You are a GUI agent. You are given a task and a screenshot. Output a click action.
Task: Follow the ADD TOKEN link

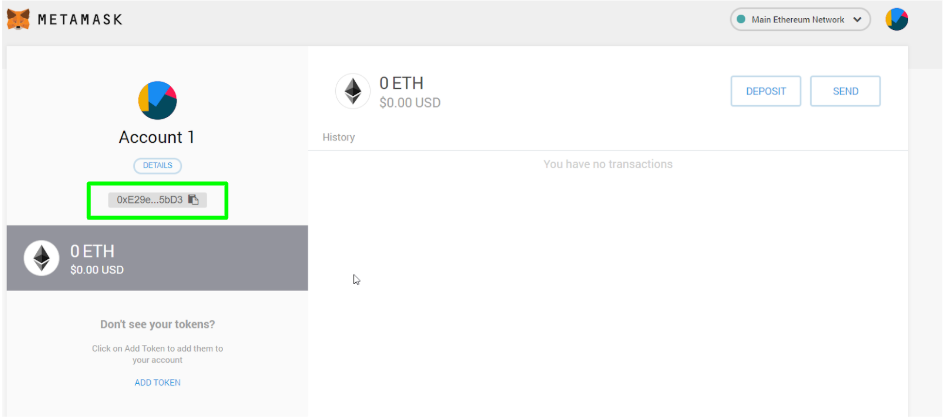[158, 382]
